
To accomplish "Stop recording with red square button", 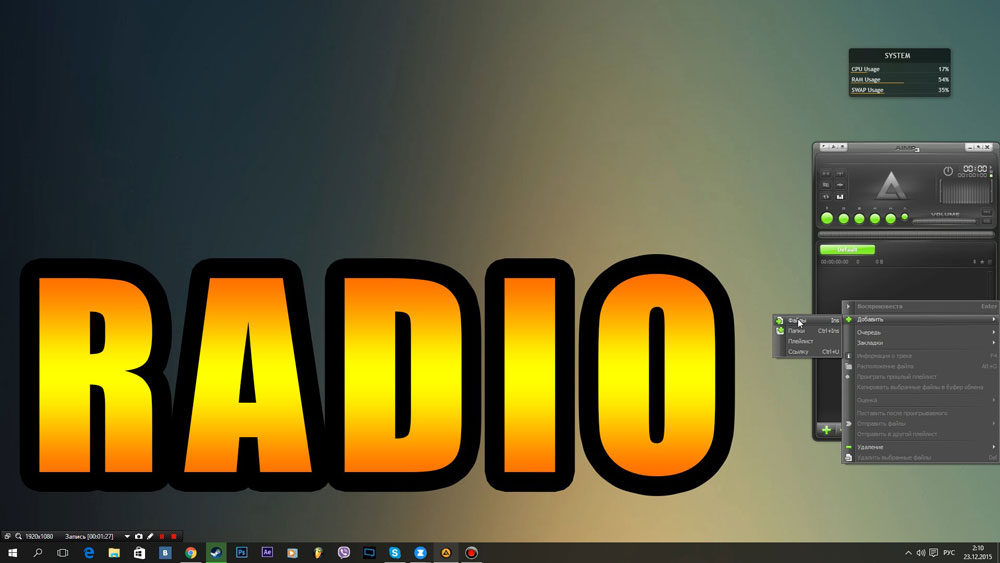I will click(x=173, y=536).
